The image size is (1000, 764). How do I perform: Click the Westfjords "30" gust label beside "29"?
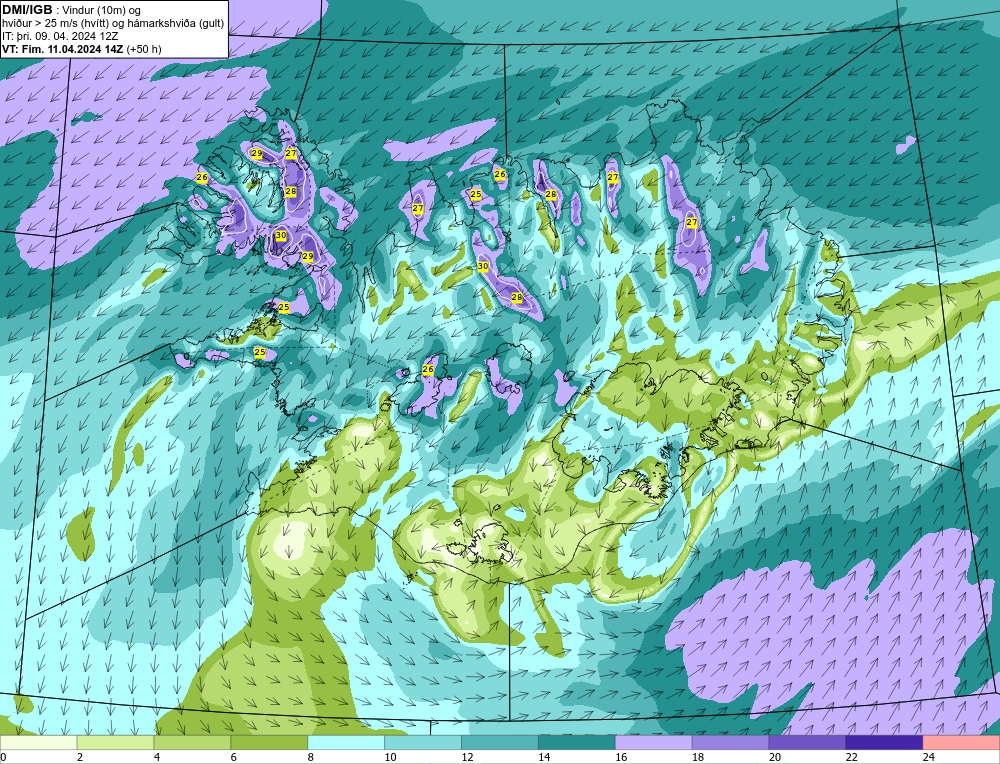point(281,235)
